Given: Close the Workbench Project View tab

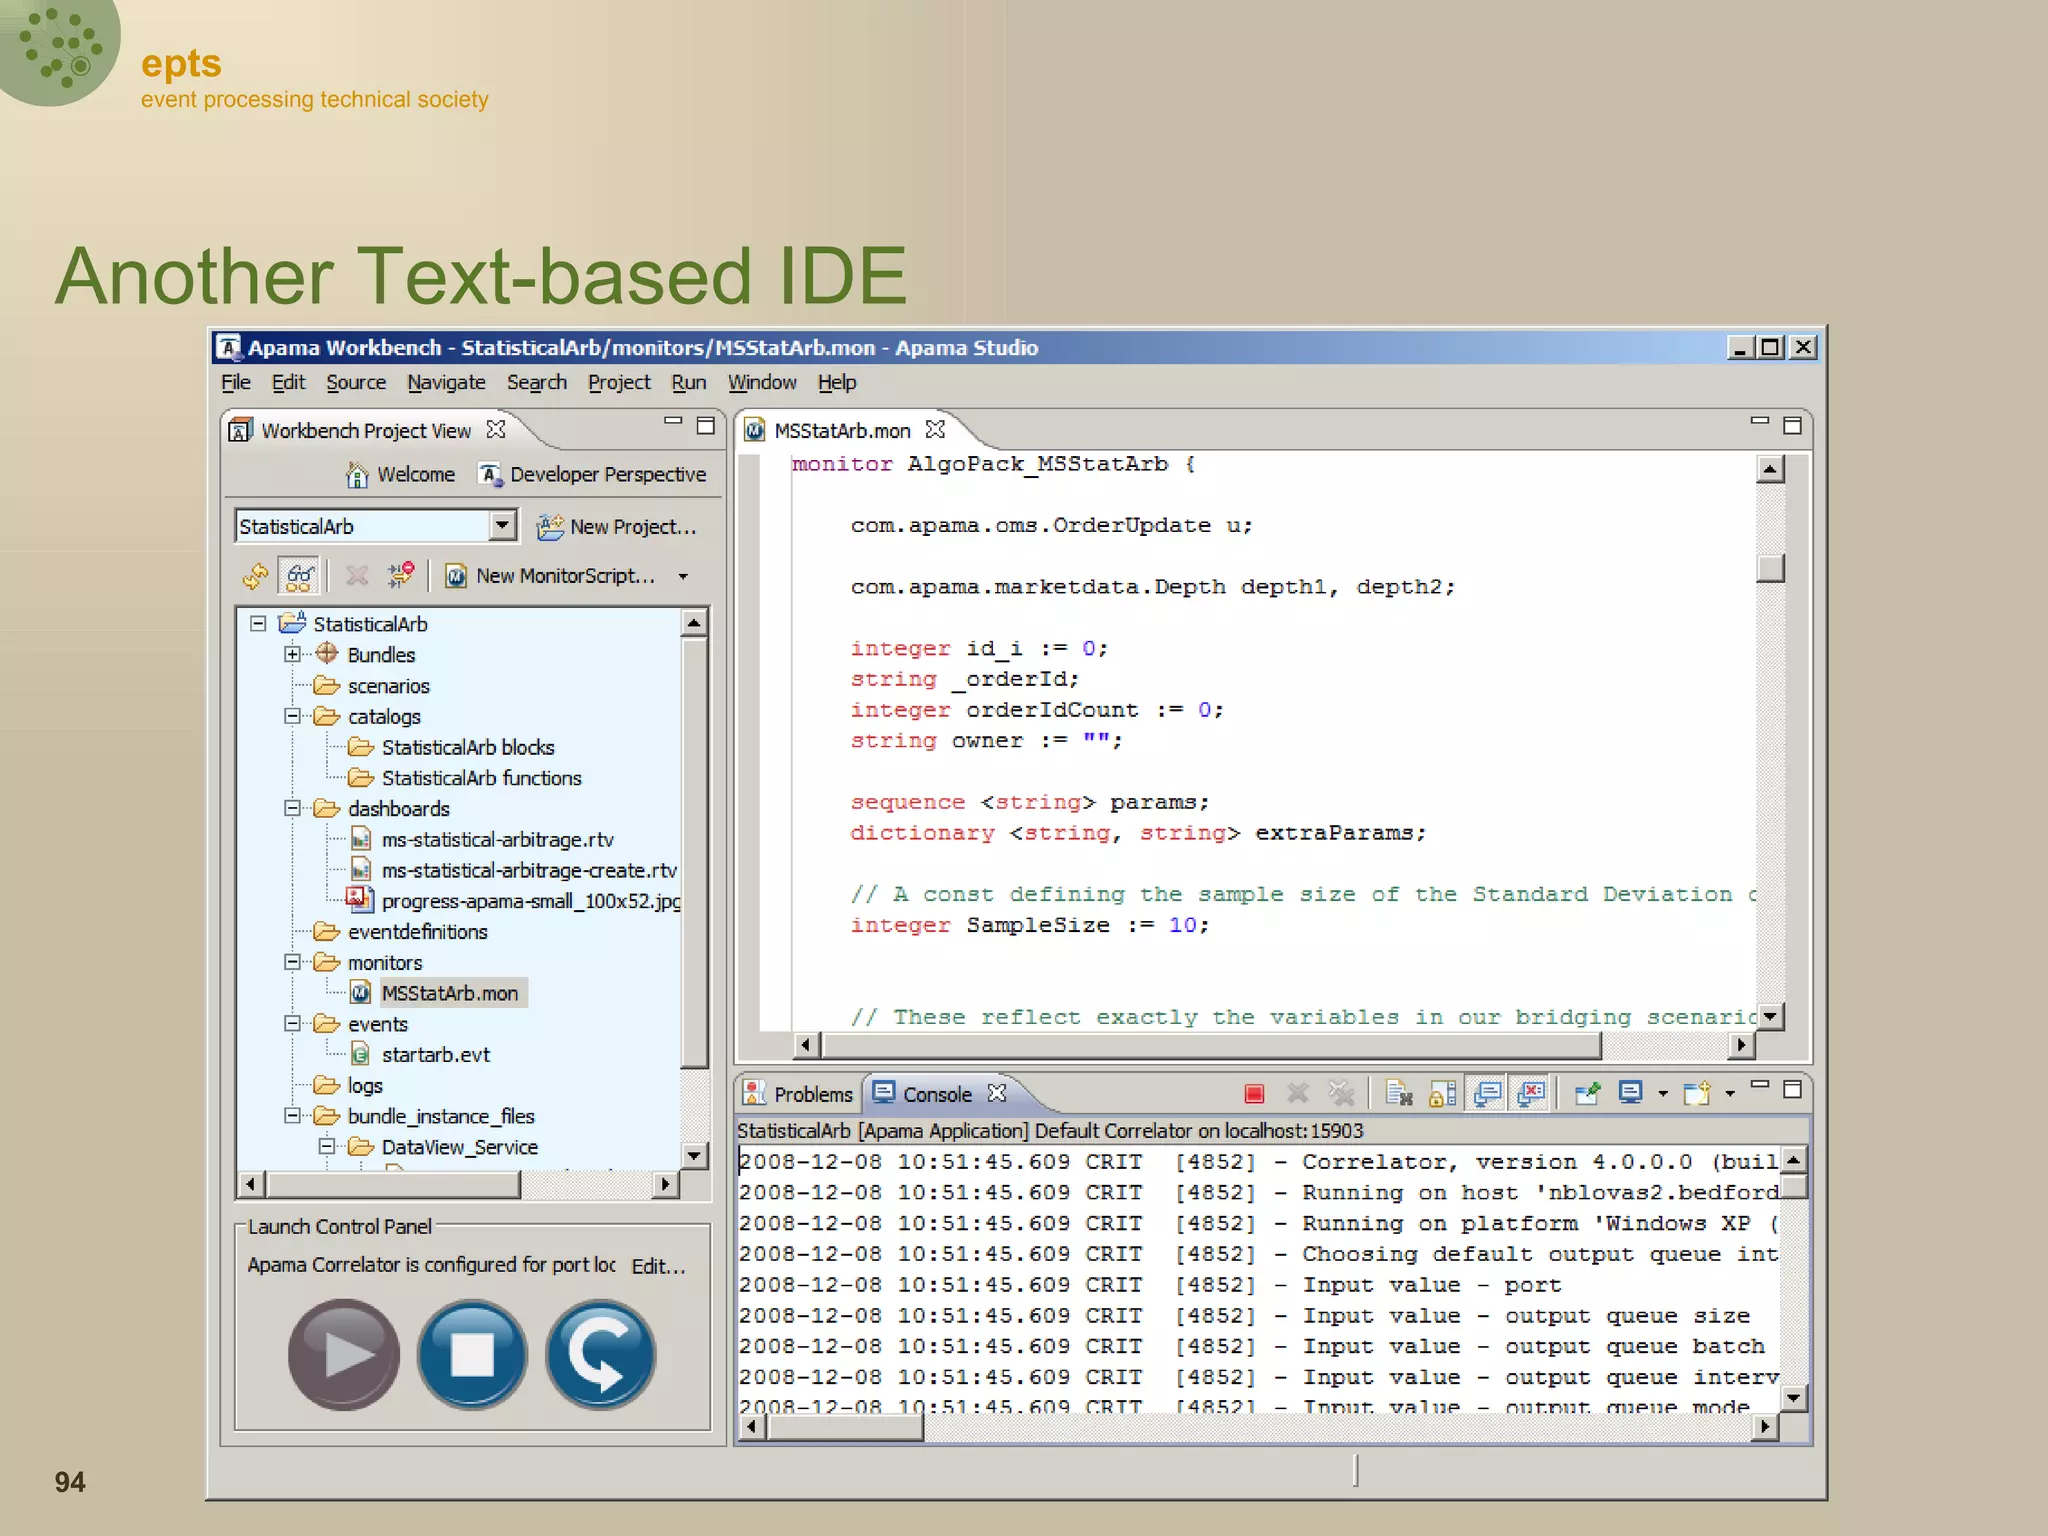Looking at the screenshot, I should point(496,429).
